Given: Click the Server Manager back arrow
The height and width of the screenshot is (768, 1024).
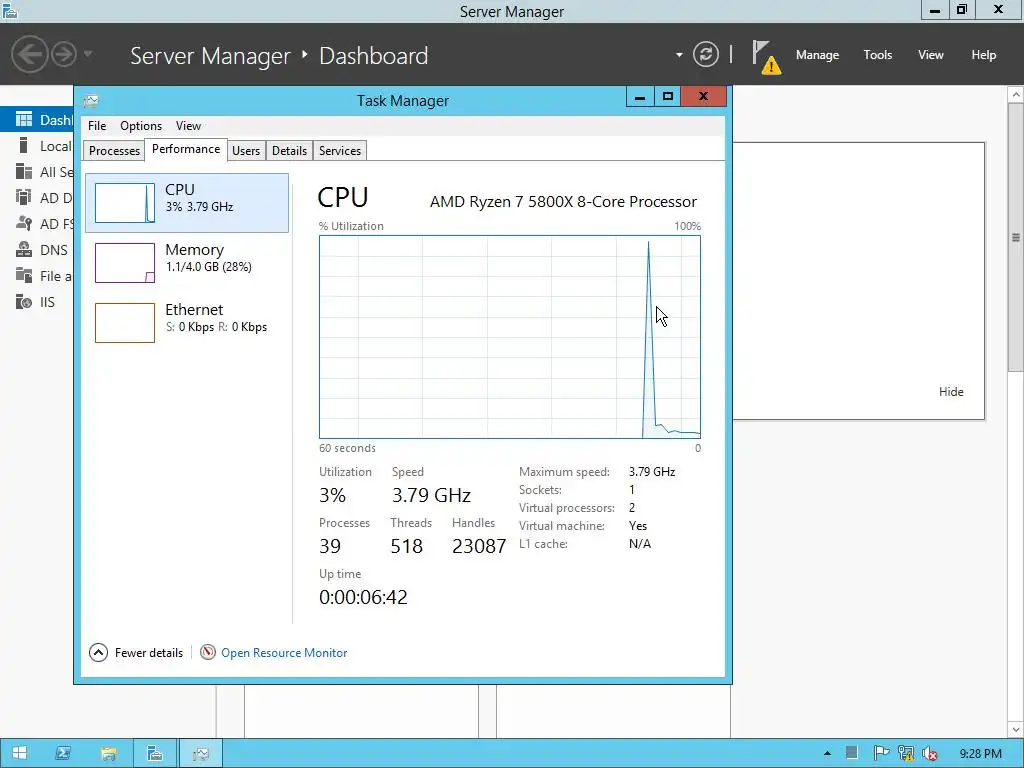Looking at the screenshot, I should [29, 54].
